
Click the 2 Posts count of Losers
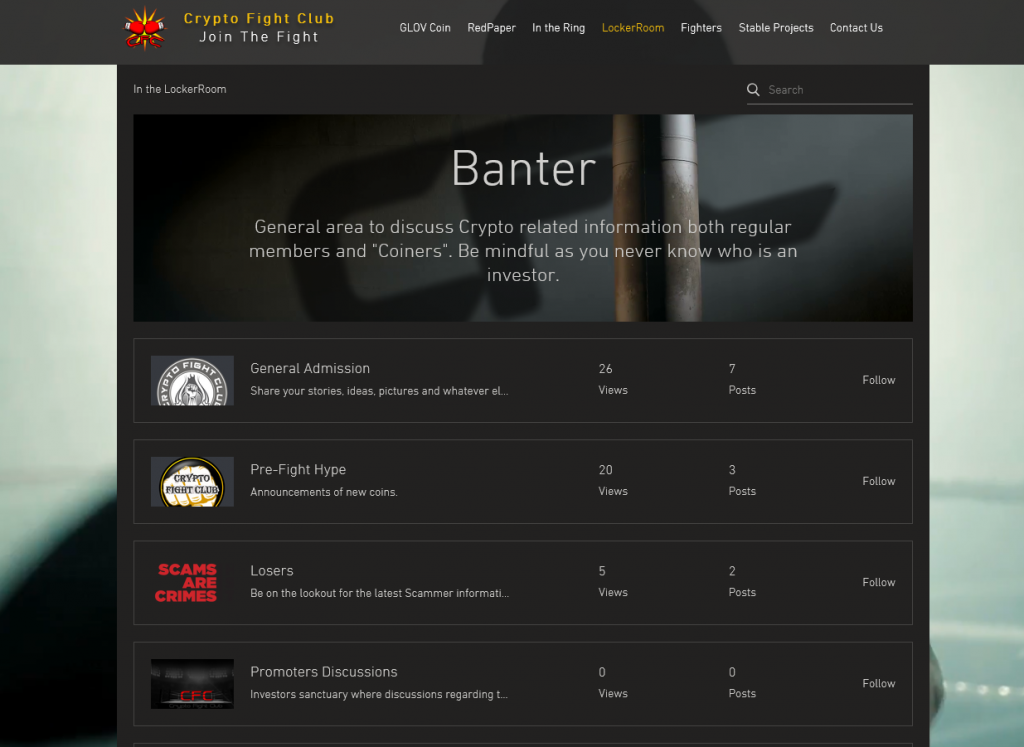(x=742, y=582)
